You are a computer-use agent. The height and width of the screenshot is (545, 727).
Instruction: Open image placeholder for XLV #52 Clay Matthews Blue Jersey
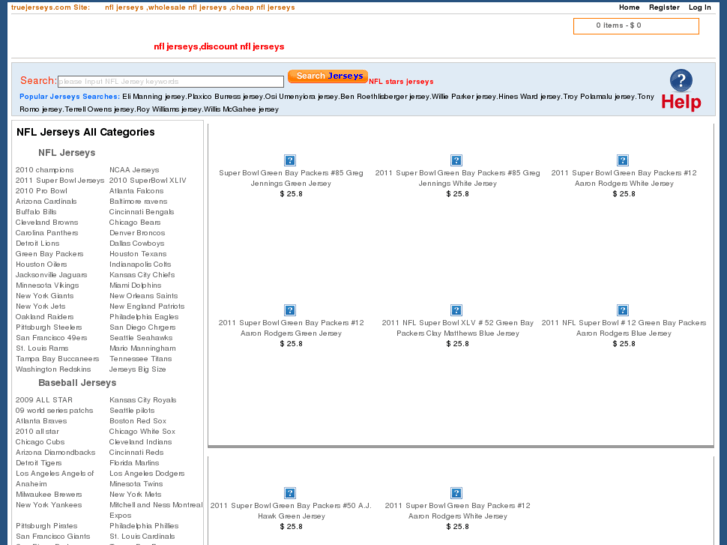point(456,310)
